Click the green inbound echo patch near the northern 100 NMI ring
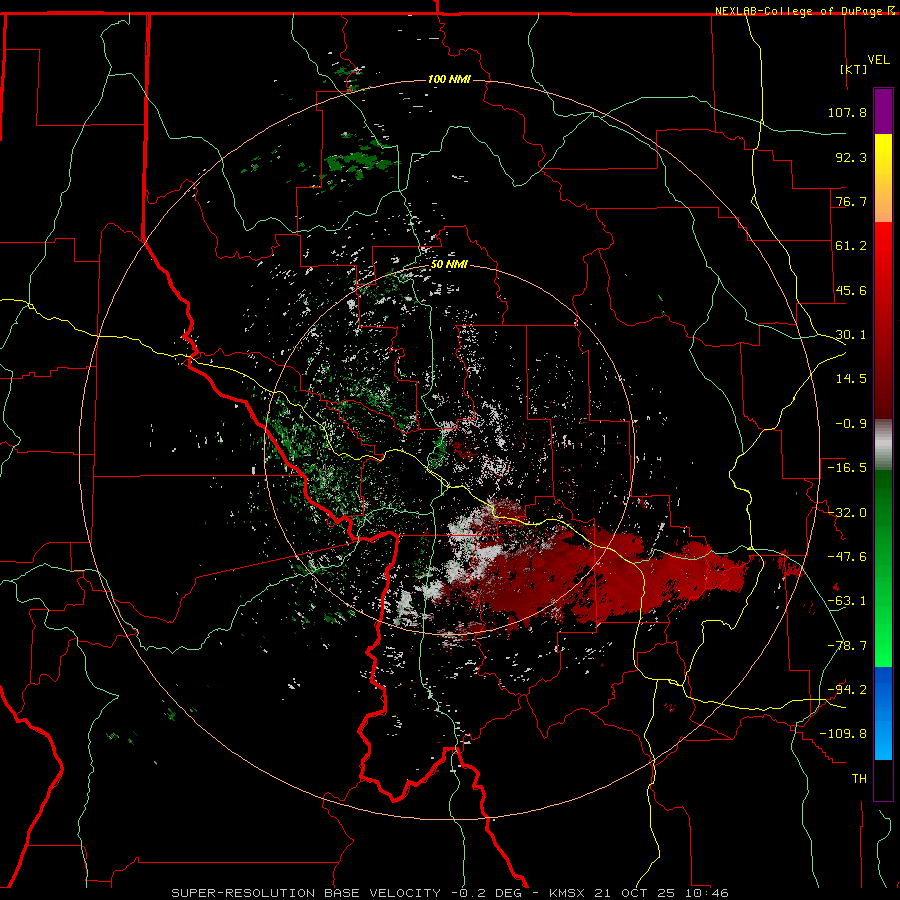The image size is (900, 900). tap(359, 162)
